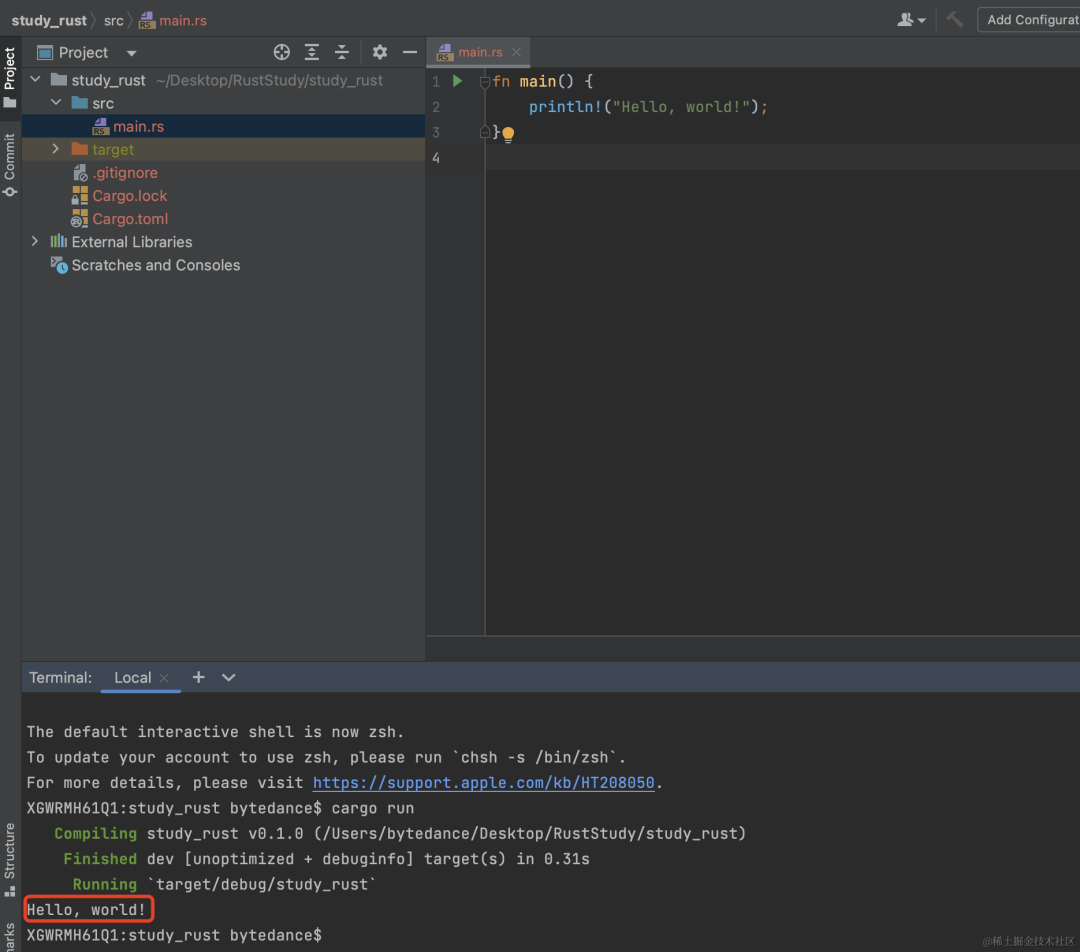Hide the Project panel with minus icon
Viewport: 1080px width, 952px height.
410,52
